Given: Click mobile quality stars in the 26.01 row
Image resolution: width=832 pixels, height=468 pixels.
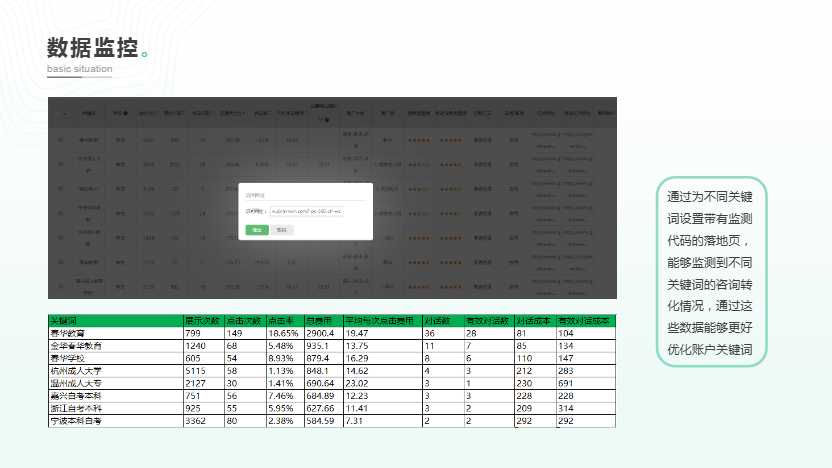Looking at the screenshot, I should (x=450, y=140).
